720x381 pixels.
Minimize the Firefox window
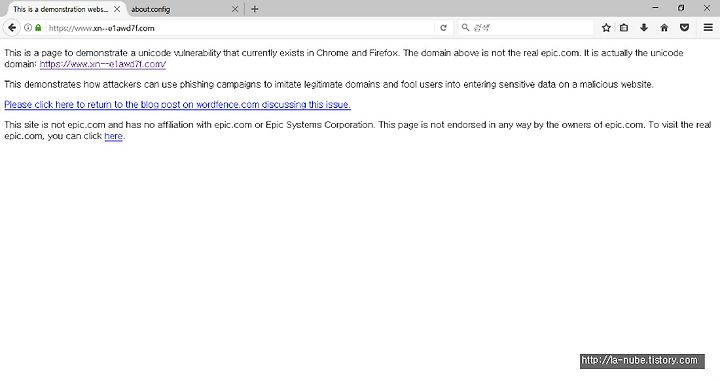pos(655,8)
